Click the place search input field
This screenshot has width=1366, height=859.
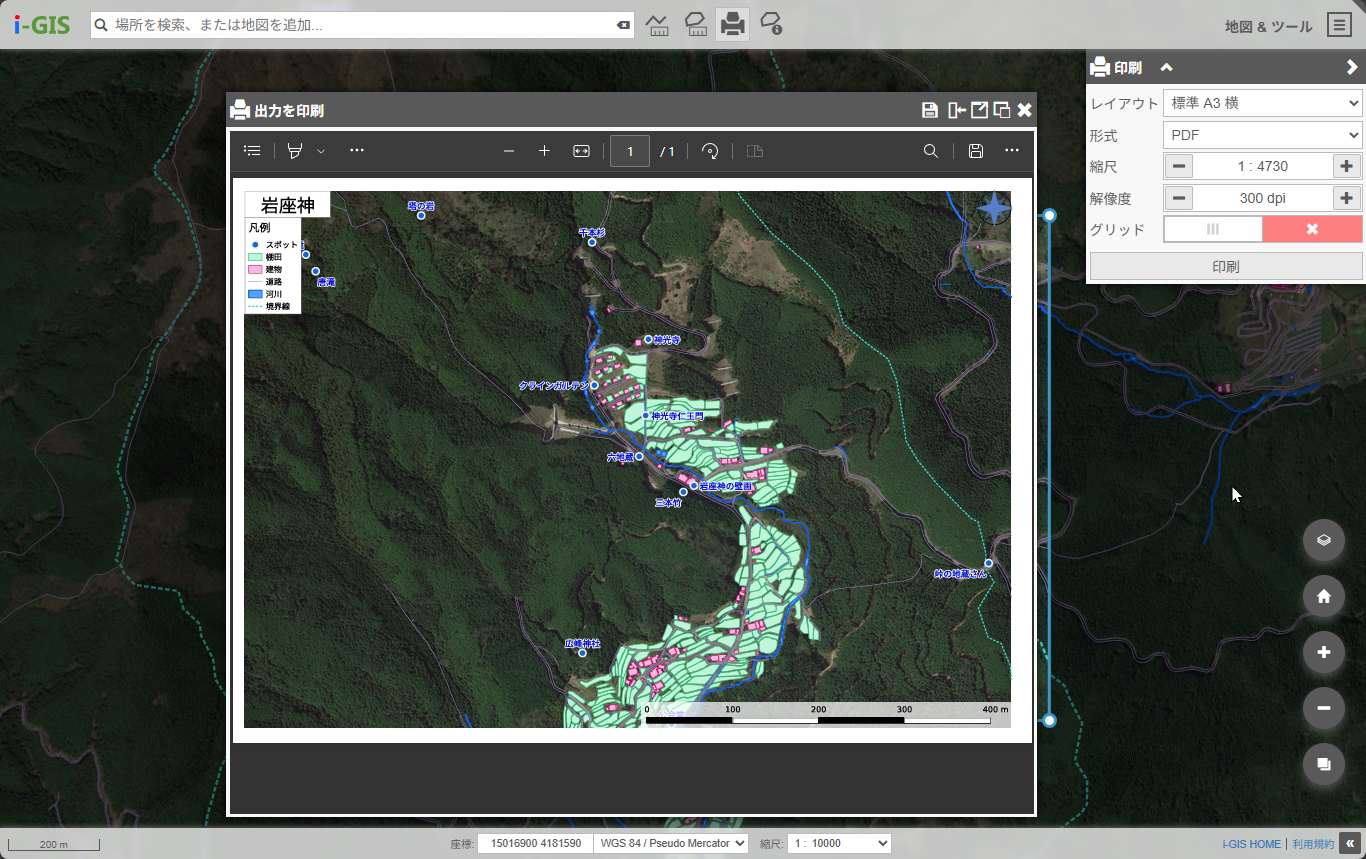tap(362, 25)
